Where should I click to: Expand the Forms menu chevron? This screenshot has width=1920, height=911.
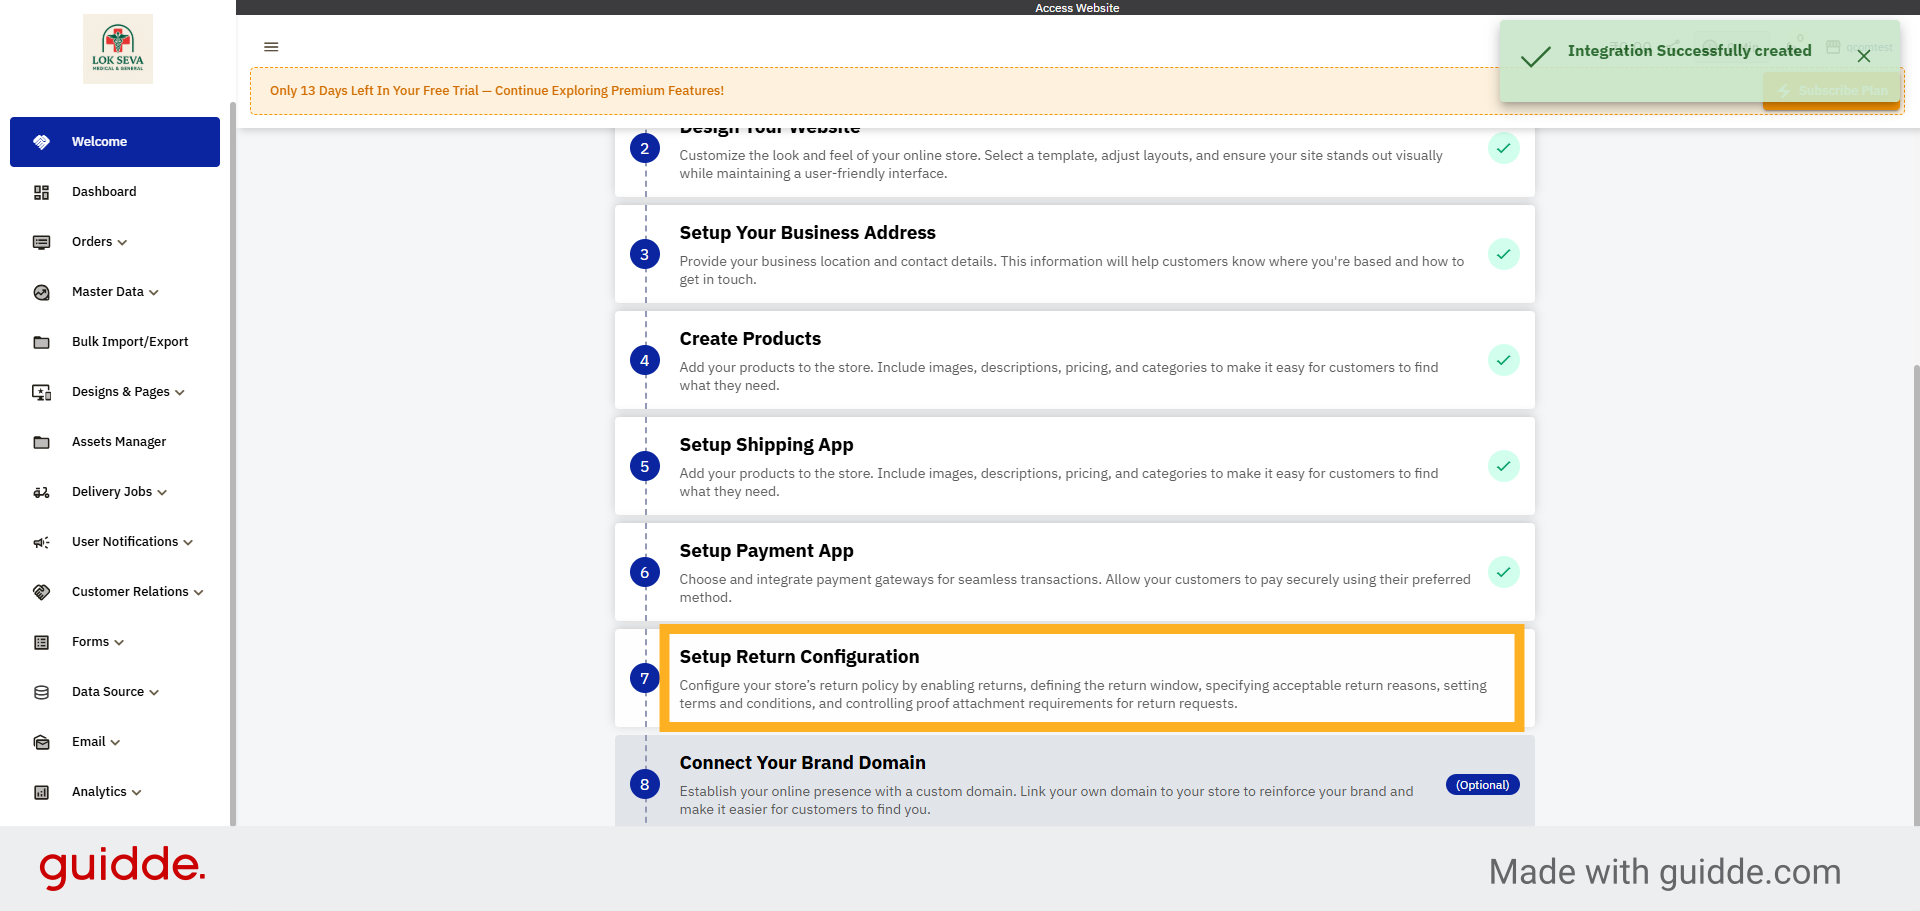(119, 643)
